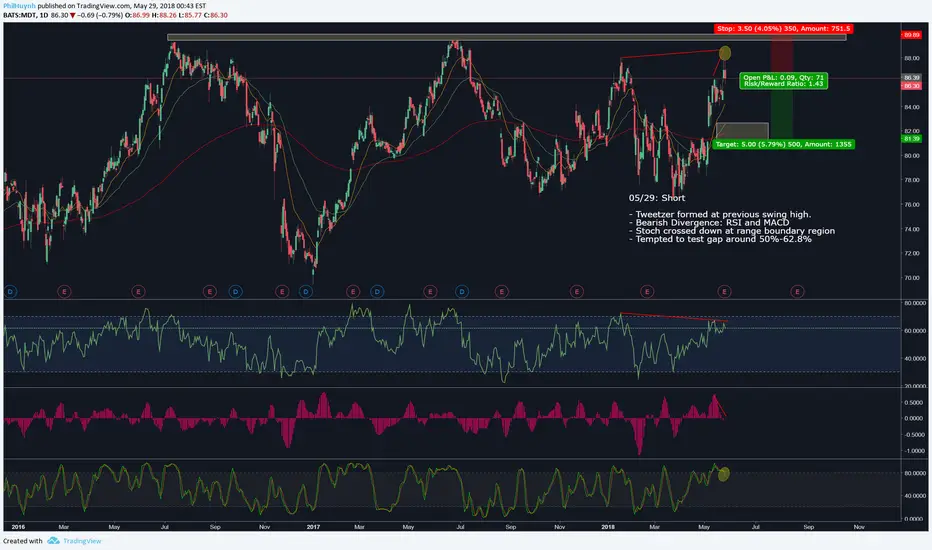Click the 2017 label on the time axis

(x=313, y=527)
